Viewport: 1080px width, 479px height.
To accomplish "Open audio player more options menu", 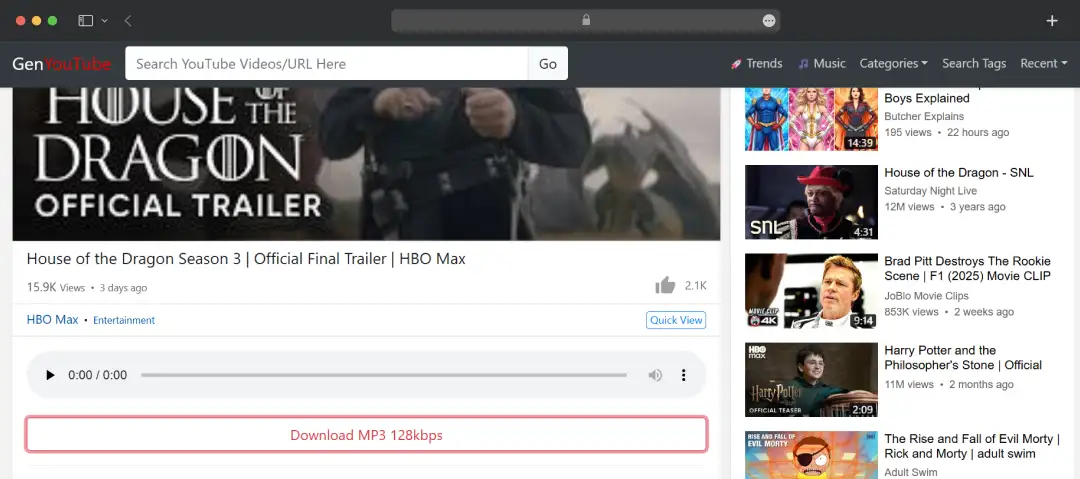I will tap(683, 375).
